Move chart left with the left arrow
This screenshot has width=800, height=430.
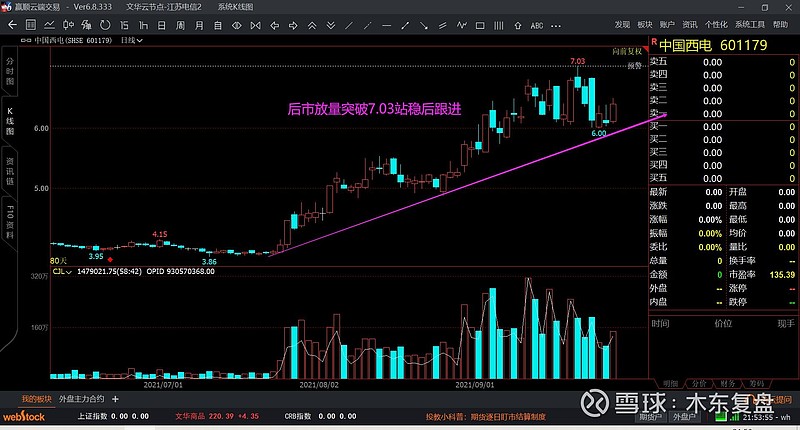tap(274, 25)
